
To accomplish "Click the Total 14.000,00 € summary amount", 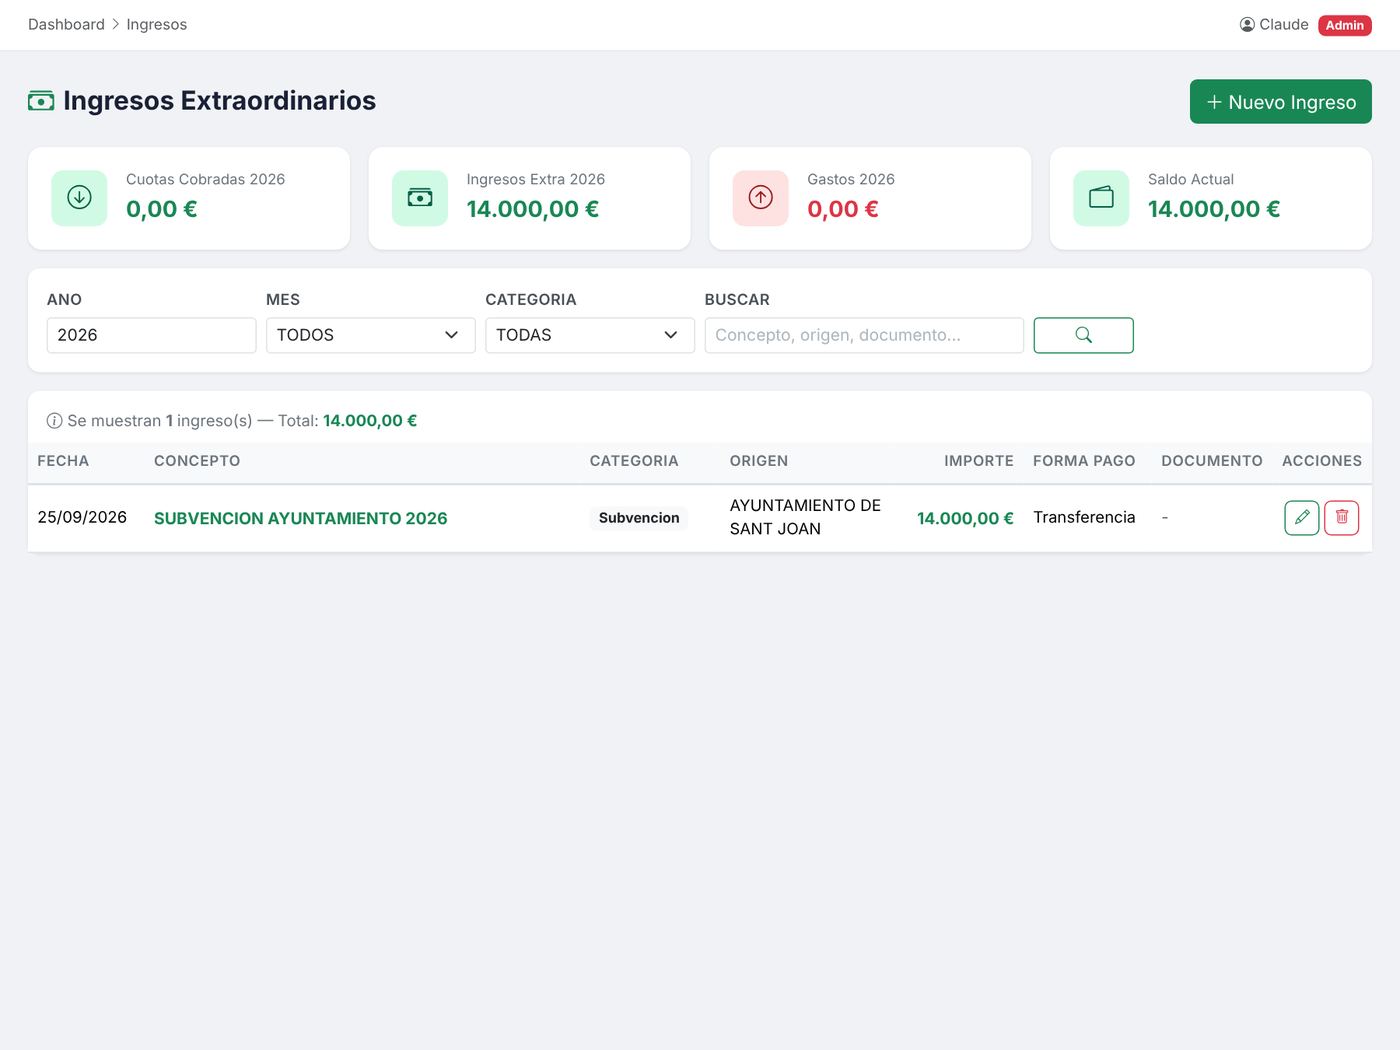I will click(x=370, y=421).
